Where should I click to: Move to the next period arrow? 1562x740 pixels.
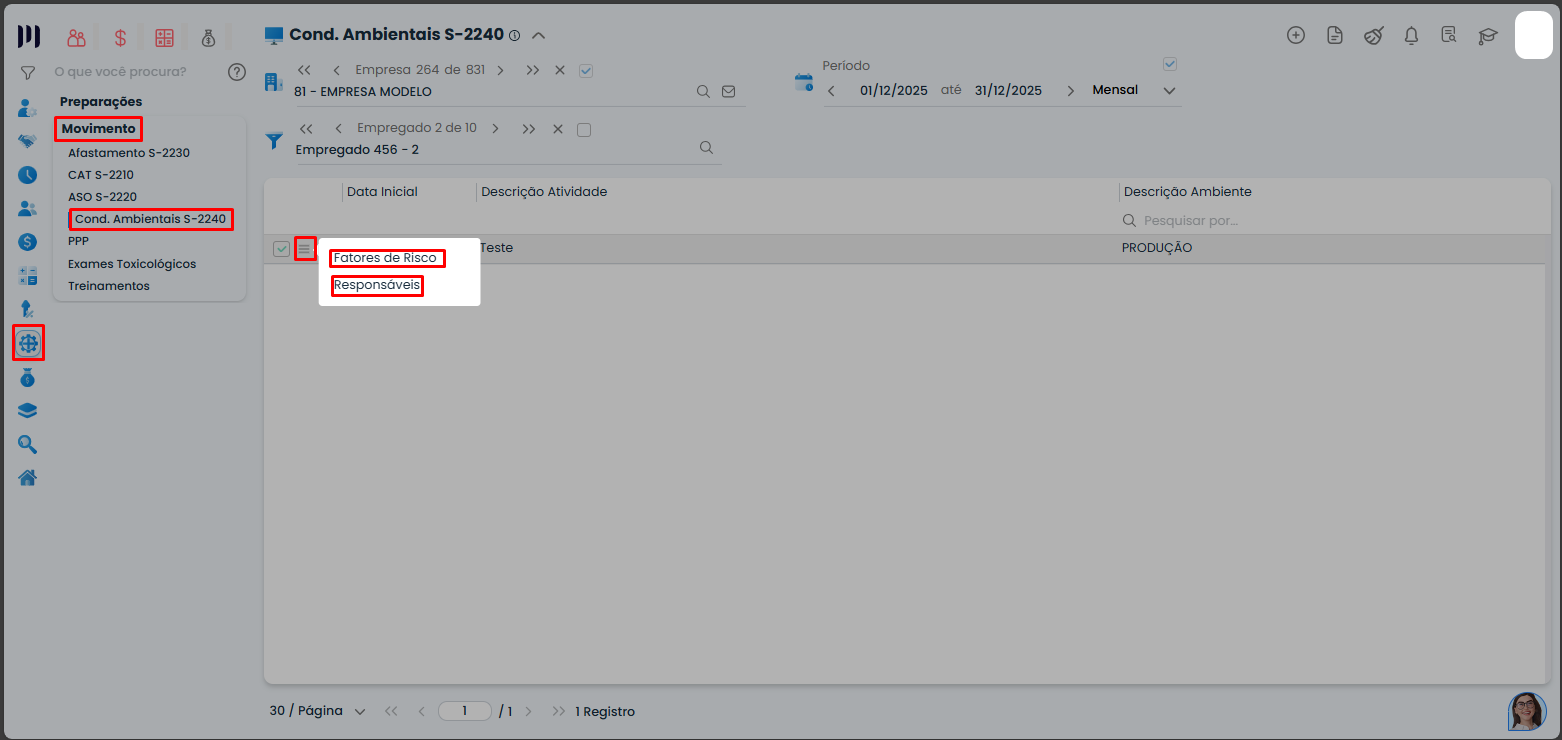point(1071,91)
